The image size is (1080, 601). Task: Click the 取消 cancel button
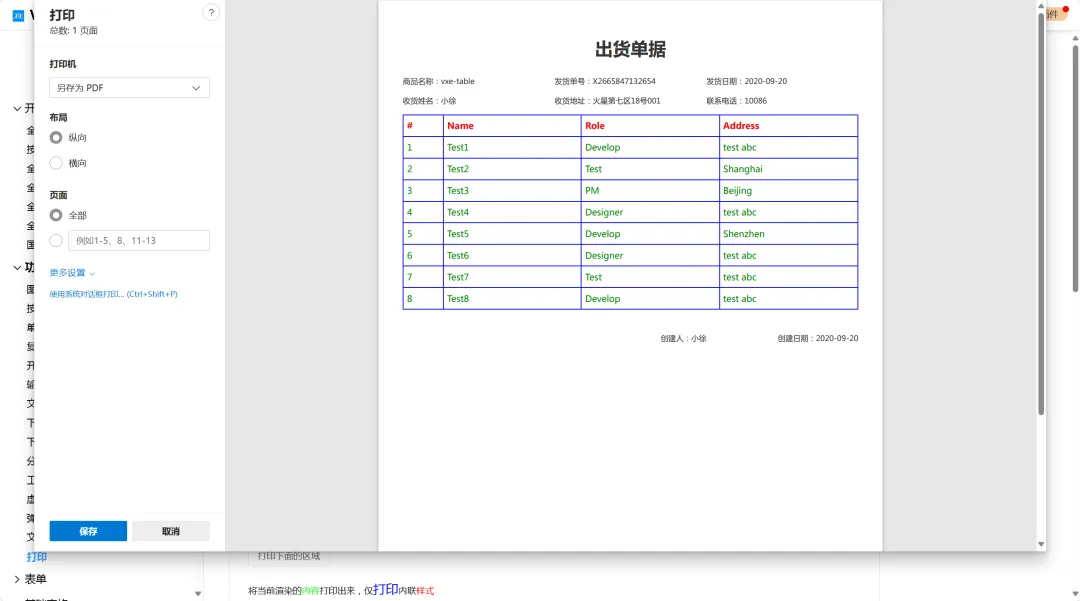click(171, 531)
